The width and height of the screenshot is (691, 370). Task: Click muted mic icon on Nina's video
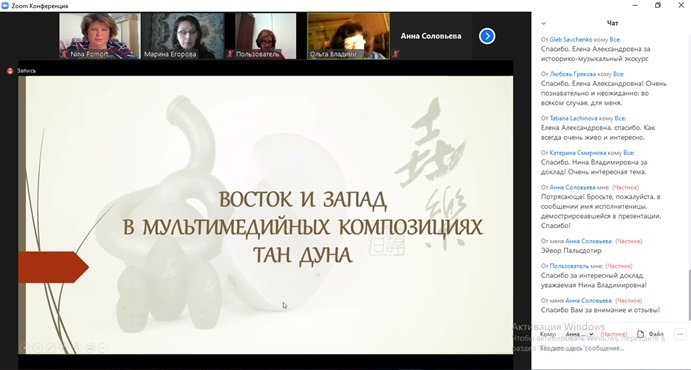pyautogui.click(x=65, y=54)
